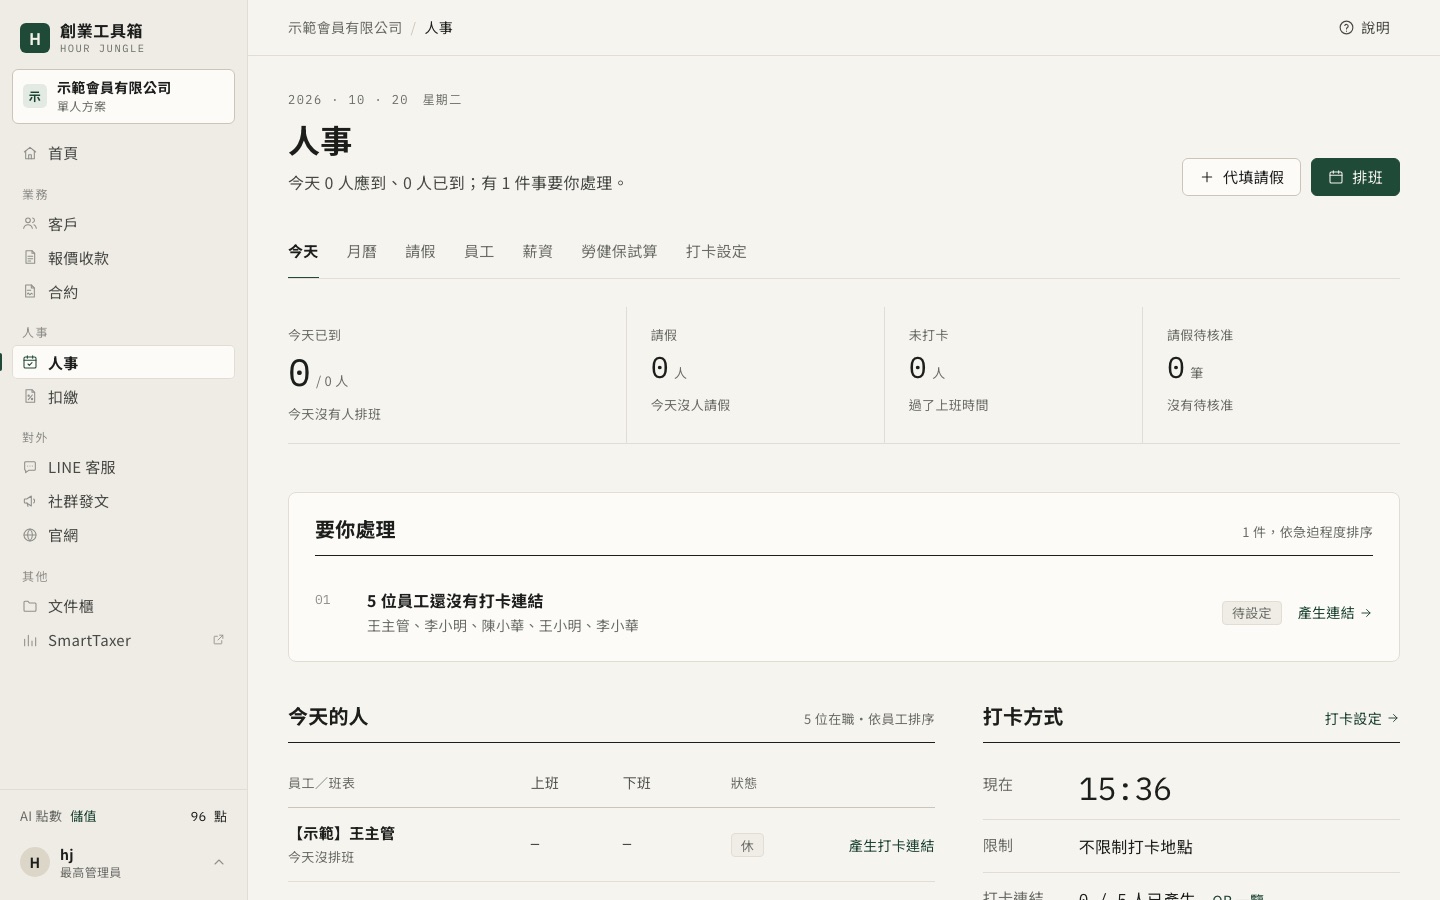Click the 扣繳 receipt icon
The width and height of the screenshot is (1440, 900).
coord(30,397)
